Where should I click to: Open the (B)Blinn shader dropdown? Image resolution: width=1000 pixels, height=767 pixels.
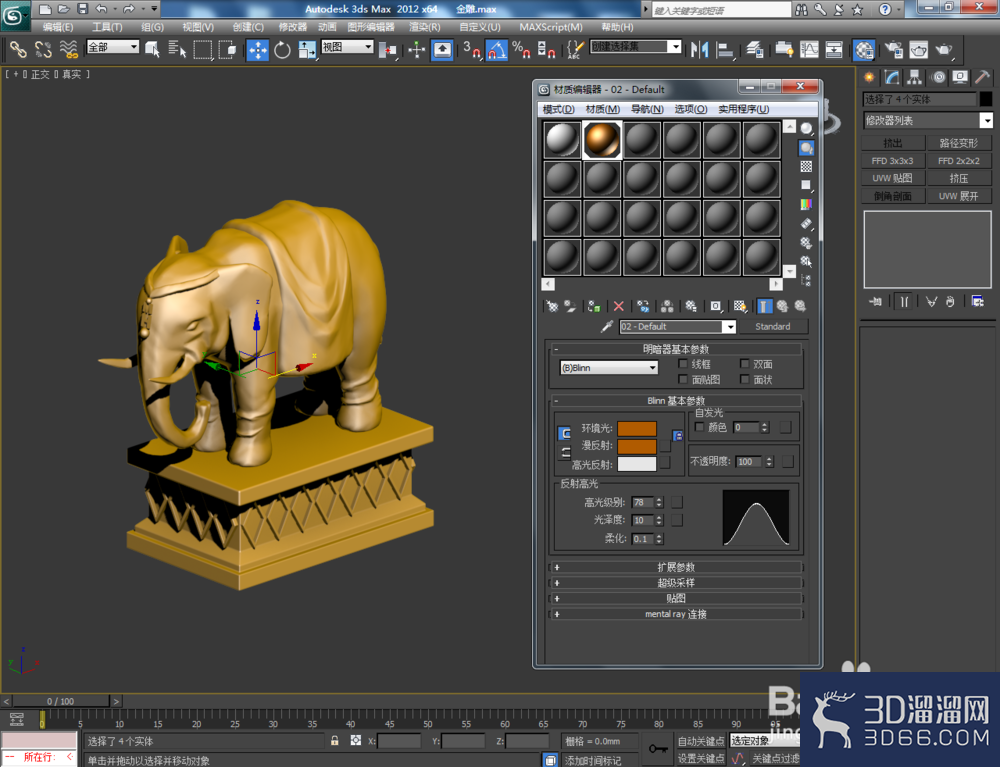[608, 368]
